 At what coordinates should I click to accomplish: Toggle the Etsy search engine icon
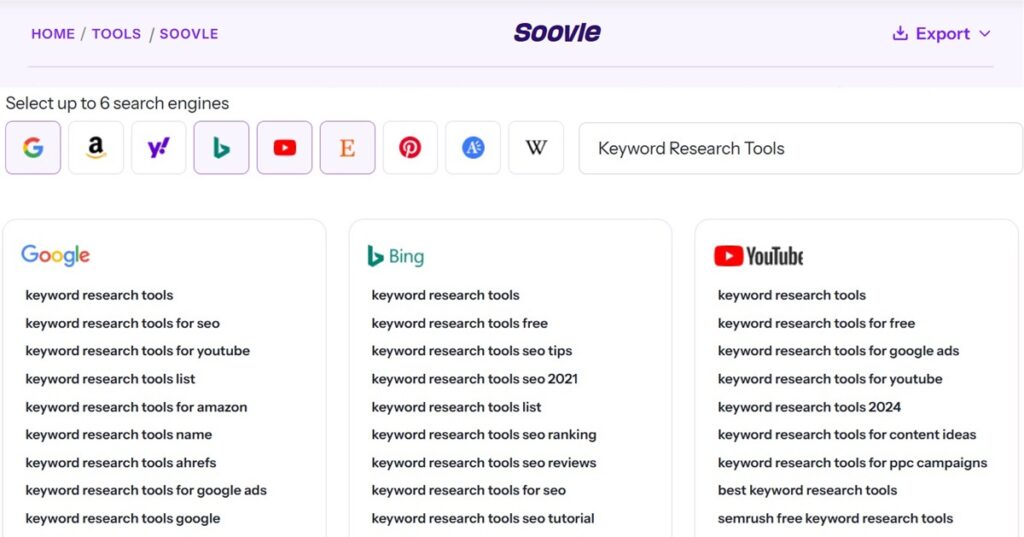click(x=347, y=148)
